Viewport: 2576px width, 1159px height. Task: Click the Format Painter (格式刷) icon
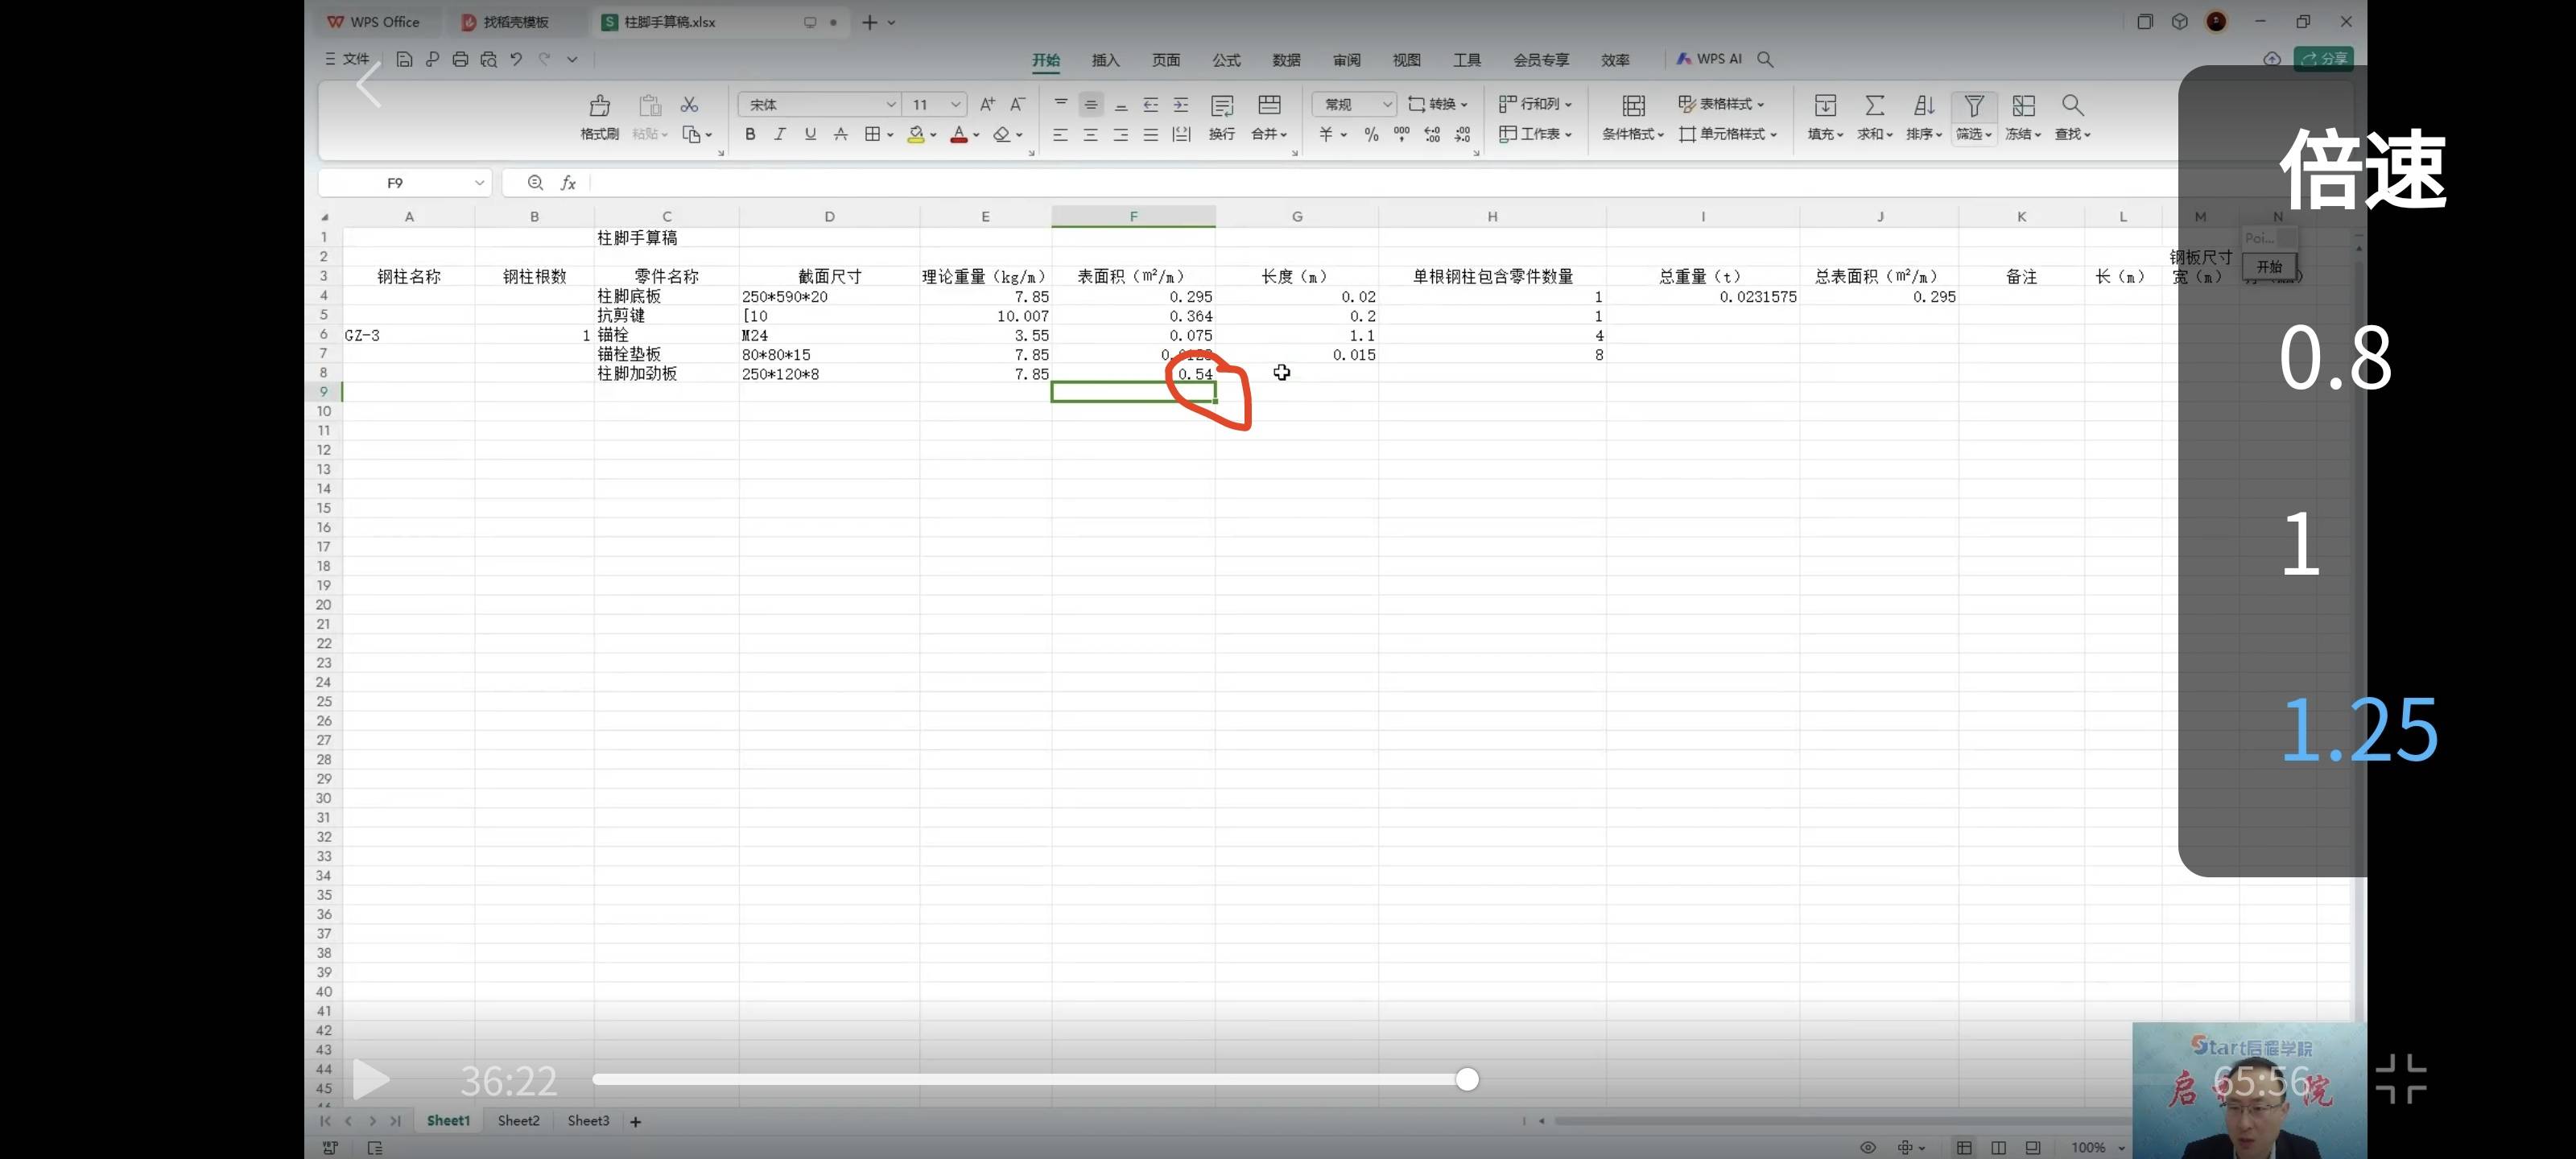coord(600,106)
